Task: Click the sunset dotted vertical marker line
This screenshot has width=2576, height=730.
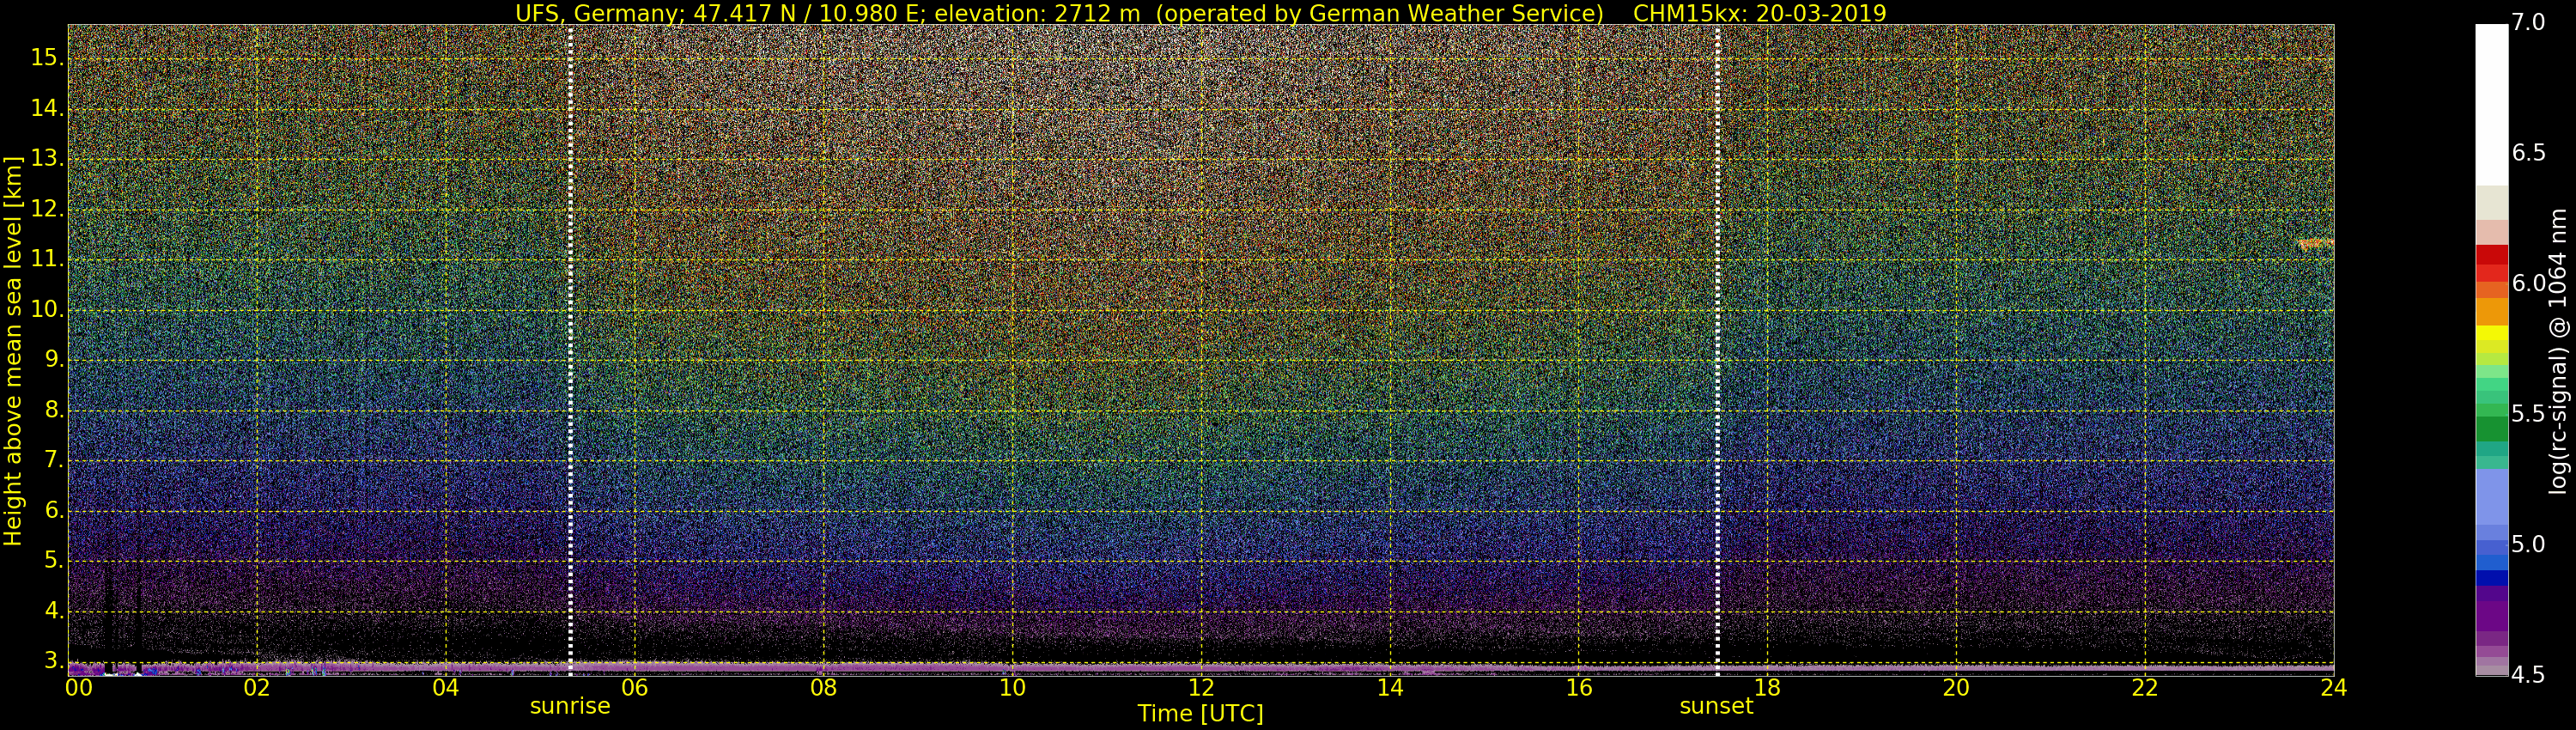Action: click(x=1717, y=350)
